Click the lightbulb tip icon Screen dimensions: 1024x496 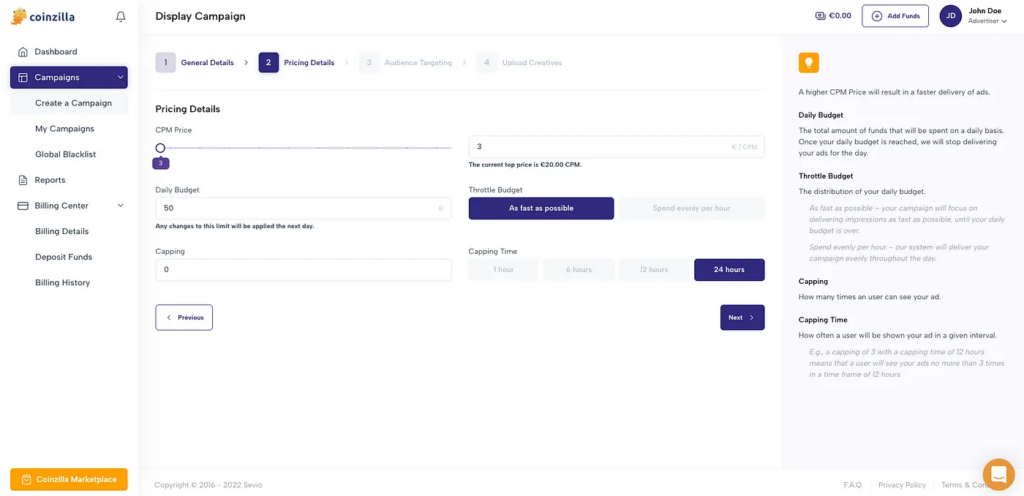pyautogui.click(x=808, y=63)
